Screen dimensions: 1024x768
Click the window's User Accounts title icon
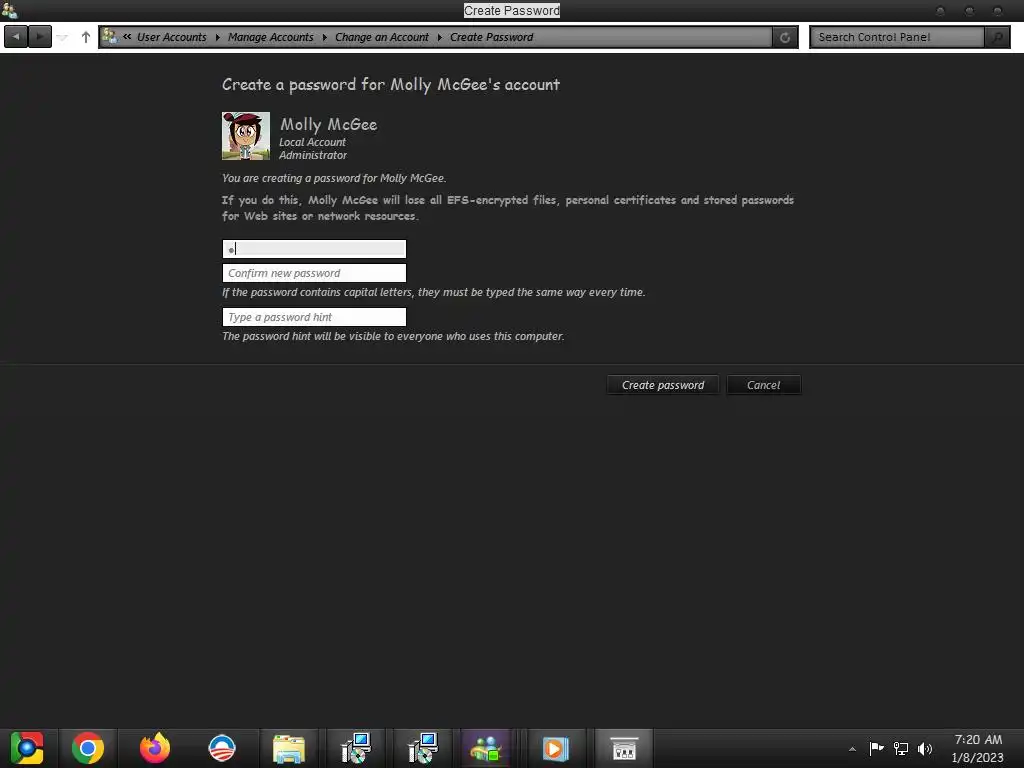tap(9, 10)
